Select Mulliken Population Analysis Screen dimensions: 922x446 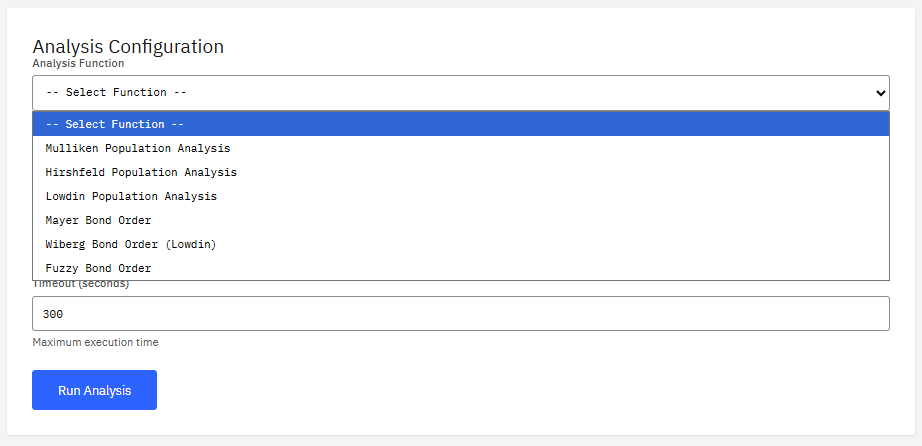[138, 148]
